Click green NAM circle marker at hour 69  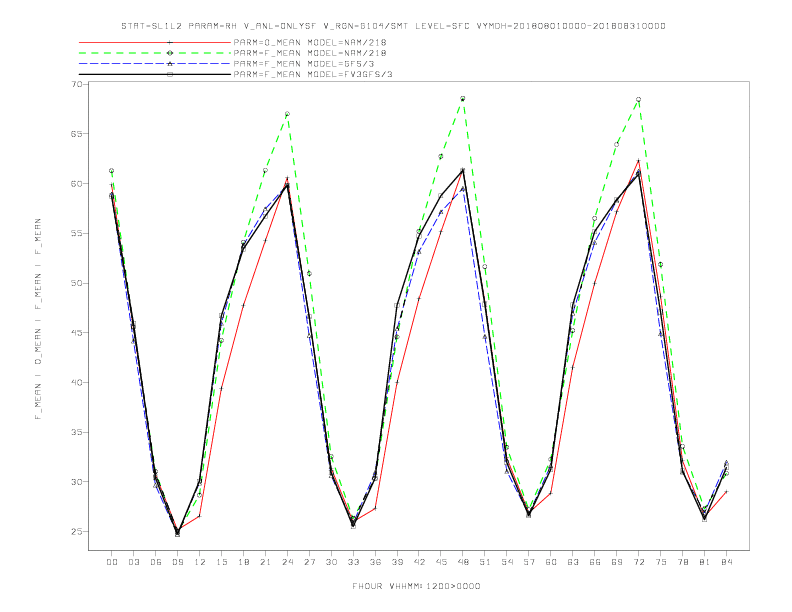click(x=617, y=144)
